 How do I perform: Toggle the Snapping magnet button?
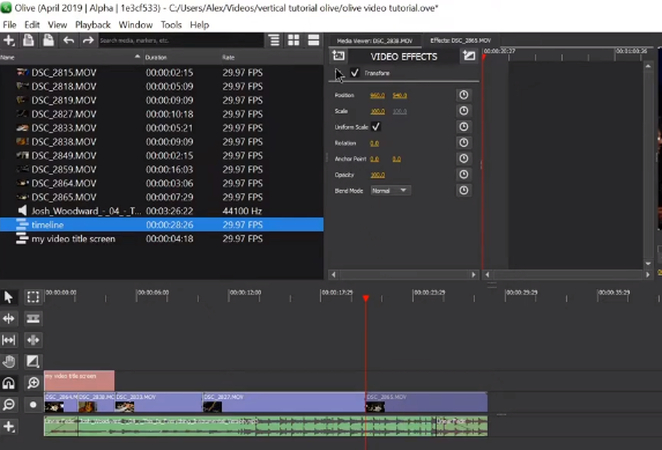(8, 383)
